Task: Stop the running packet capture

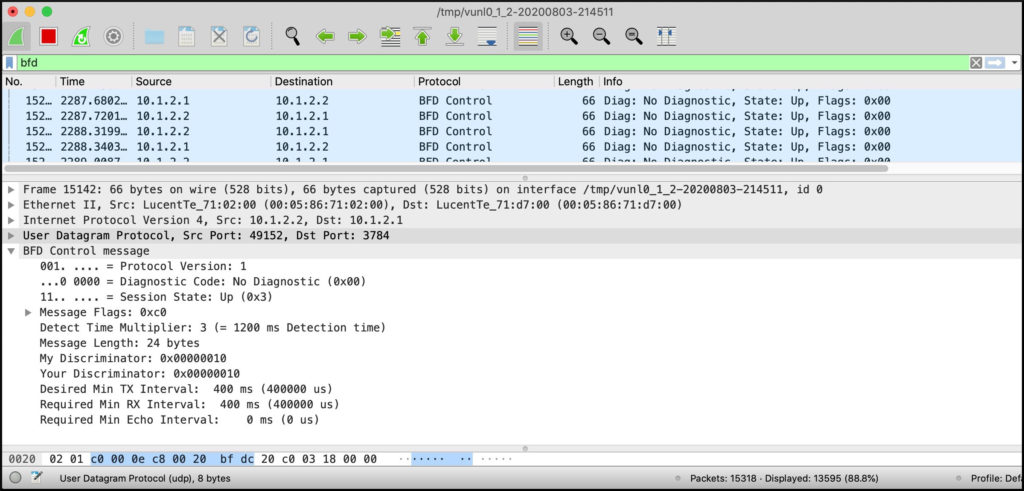Action: tap(48, 36)
